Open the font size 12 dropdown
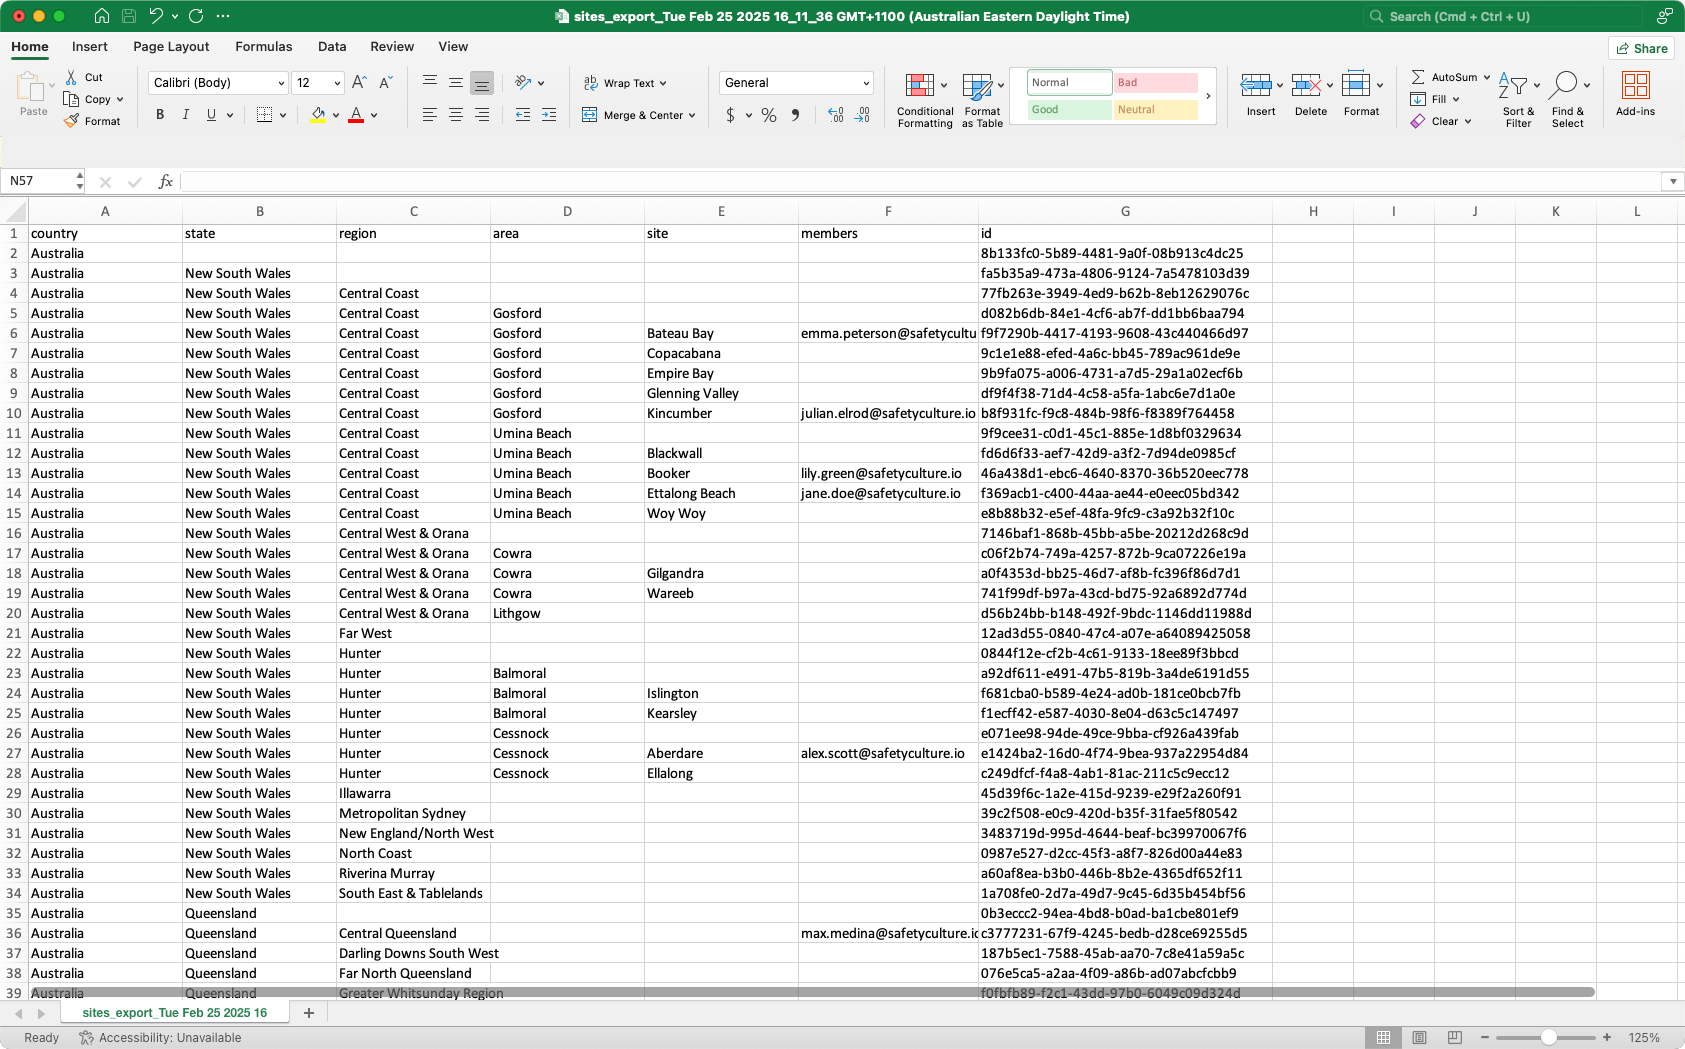Viewport: 1685px width, 1049px height. tap(337, 83)
